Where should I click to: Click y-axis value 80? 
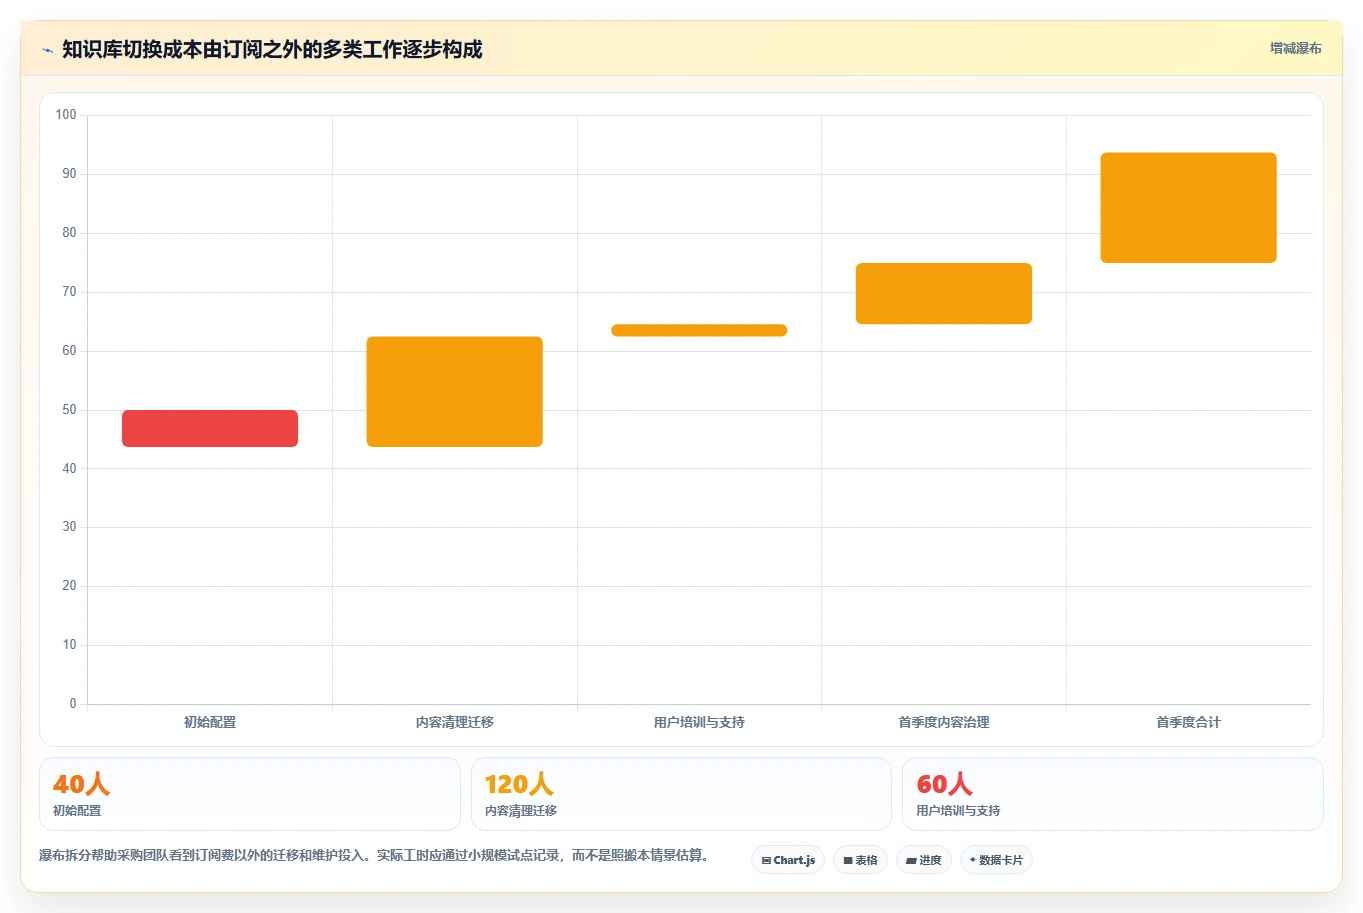click(69, 233)
